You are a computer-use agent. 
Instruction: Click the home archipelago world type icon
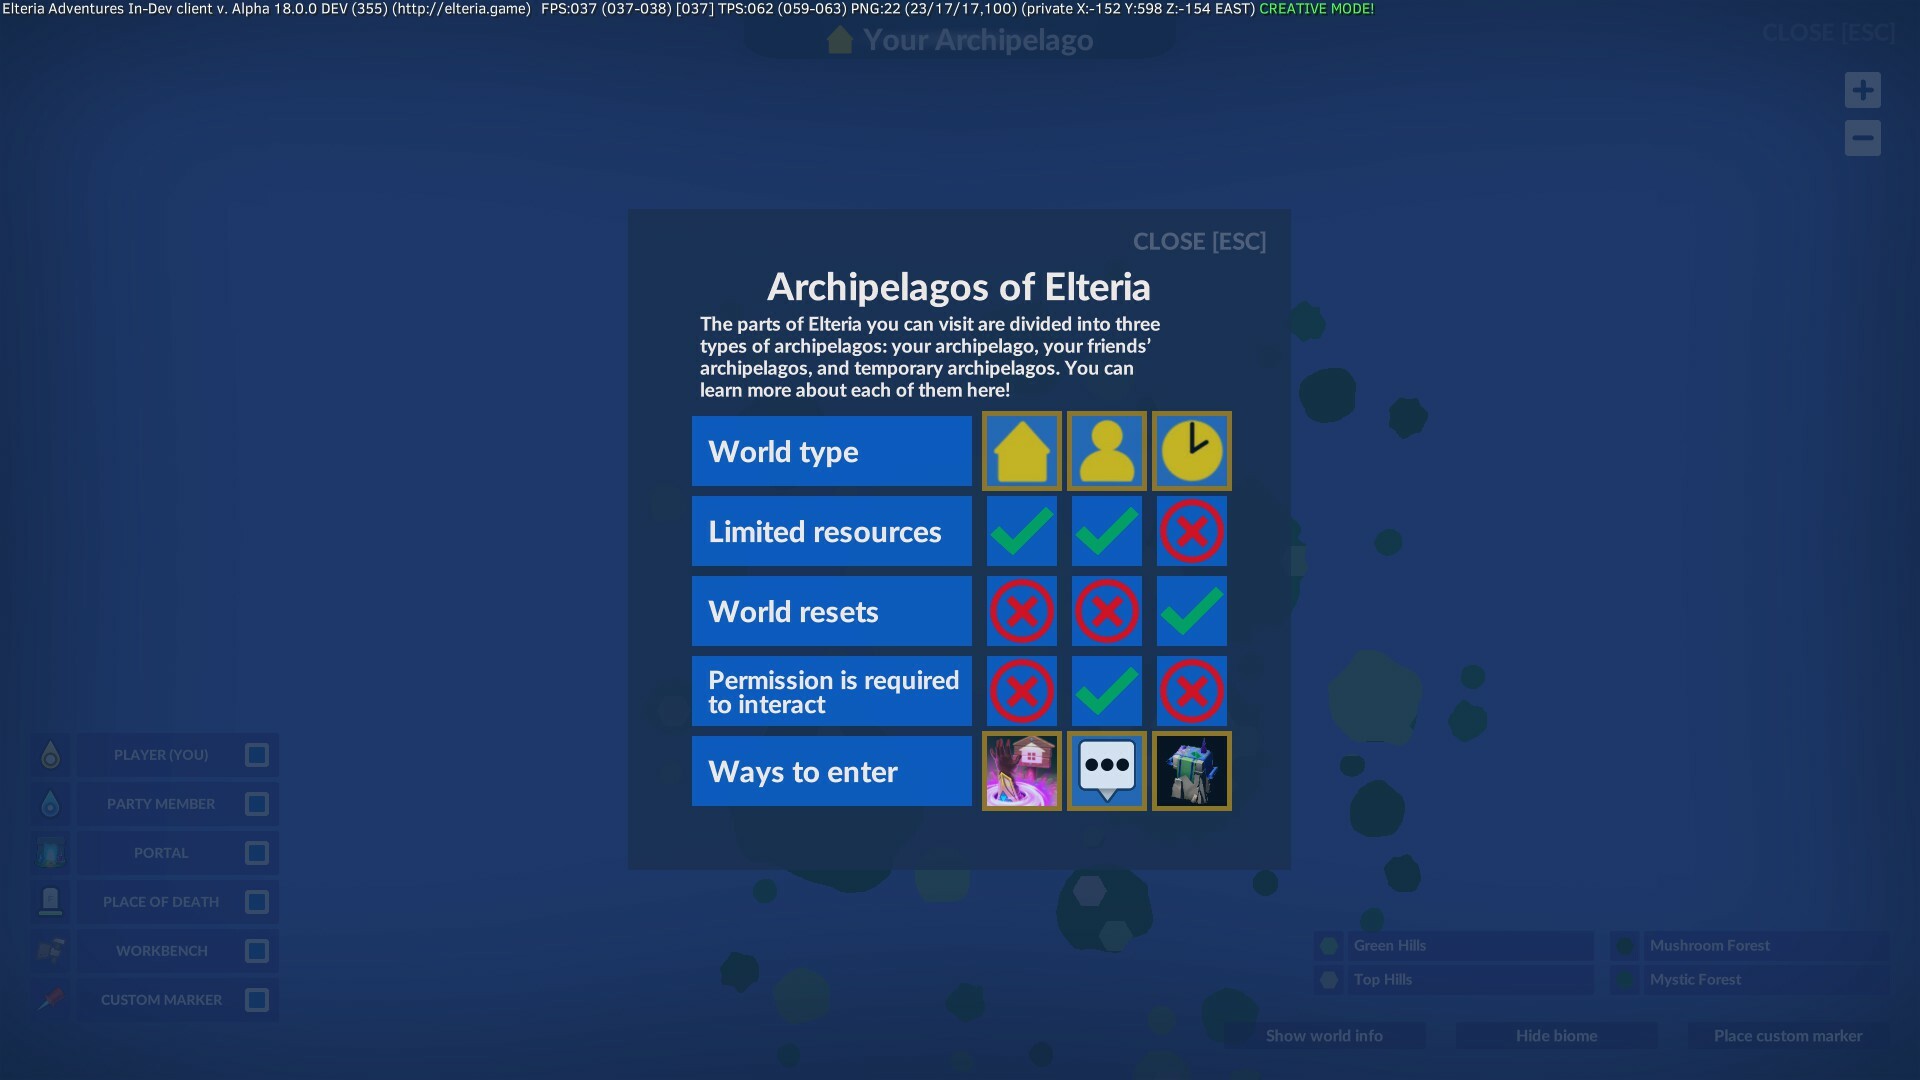(1021, 451)
